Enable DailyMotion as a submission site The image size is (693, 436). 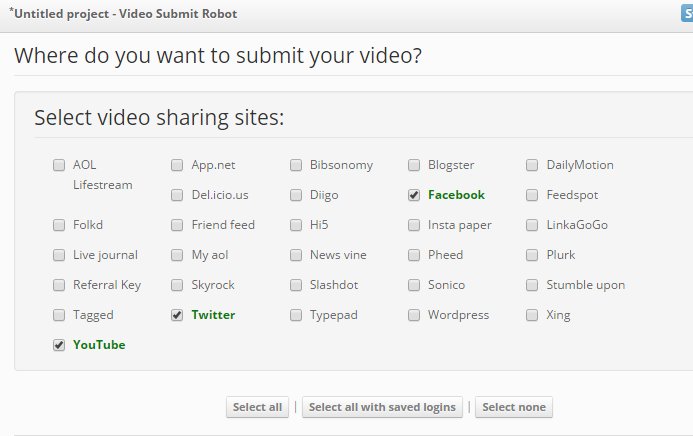tap(532, 165)
